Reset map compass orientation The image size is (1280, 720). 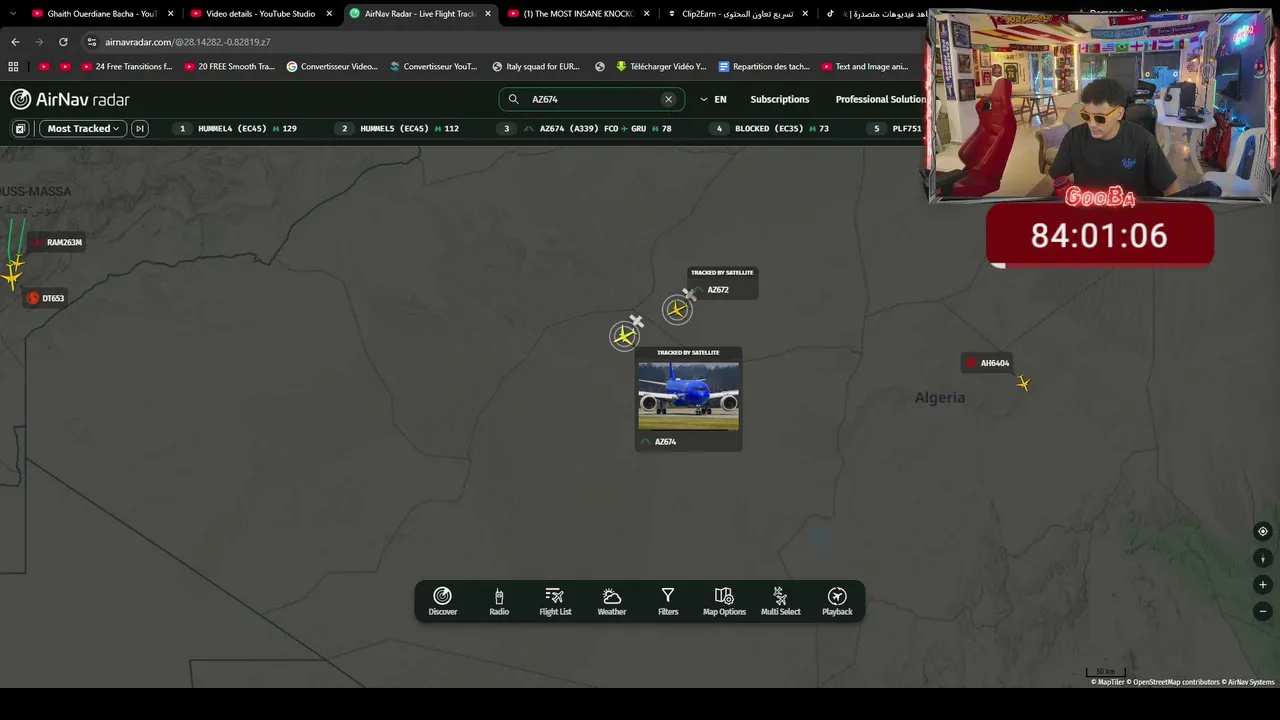click(x=1263, y=558)
